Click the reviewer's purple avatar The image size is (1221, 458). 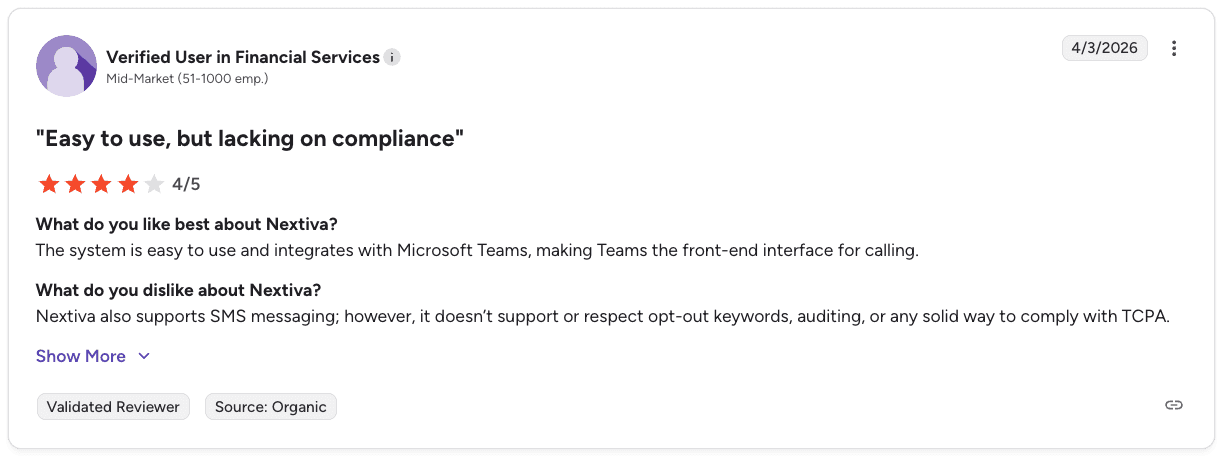[66, 66]
